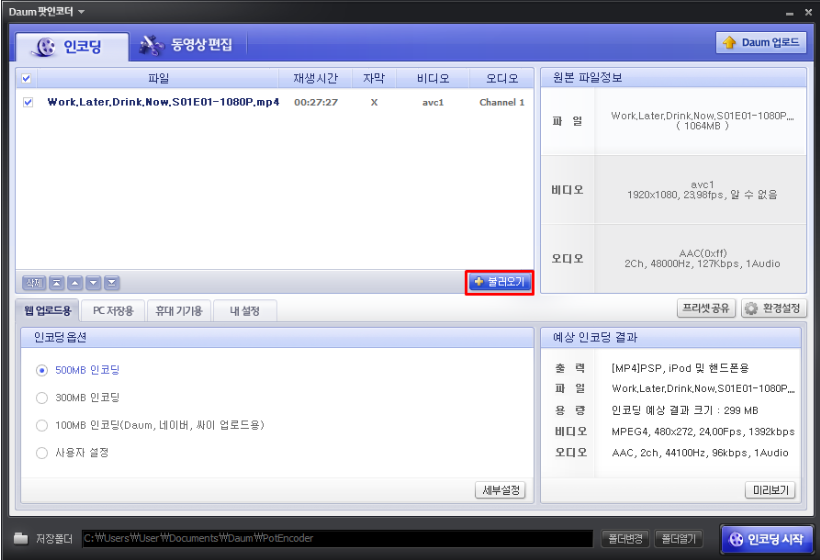Select the 휴대 기기용 tab
This screenshot has height=560, width=820.
point(179,311)
